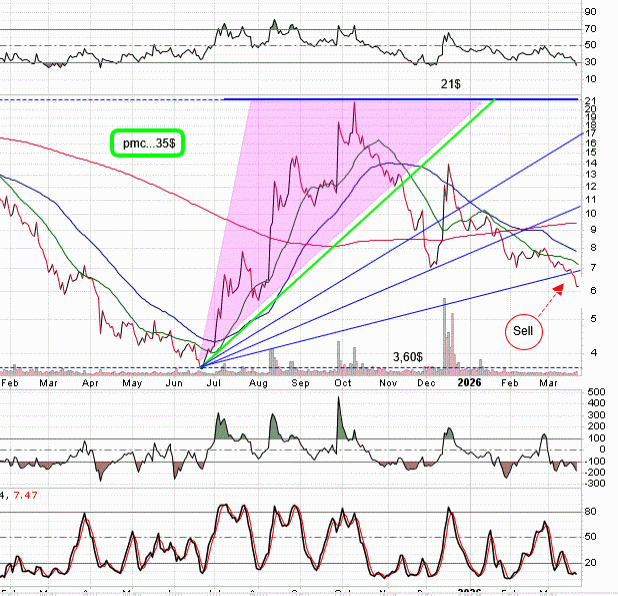Click the 80 level on stochastic axis

(x=590, y=511)
